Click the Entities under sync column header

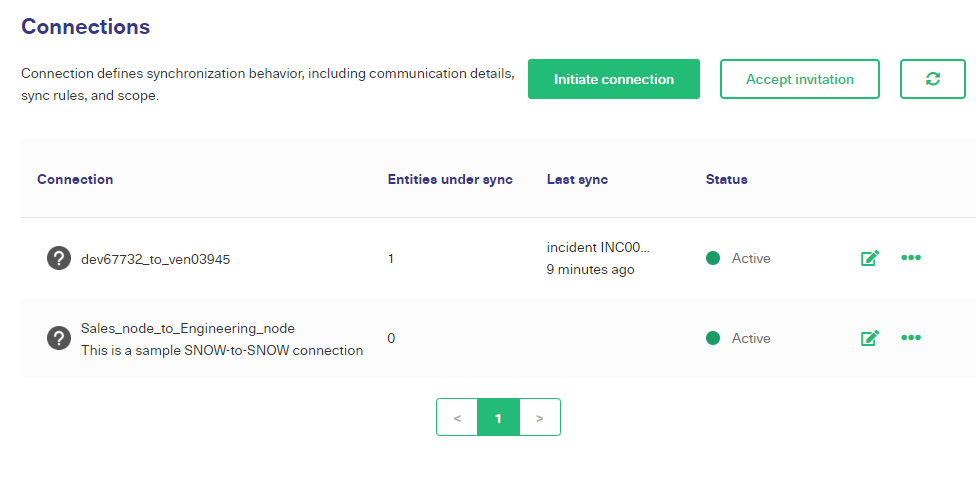pyautogui.click(x=450, y=179)
